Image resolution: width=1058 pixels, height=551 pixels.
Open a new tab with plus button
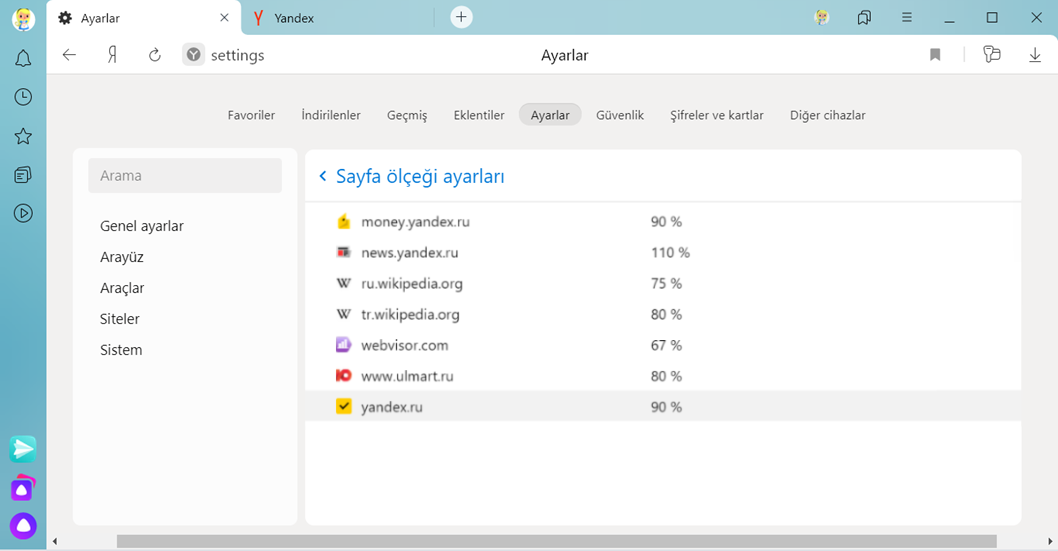point(462,18)
